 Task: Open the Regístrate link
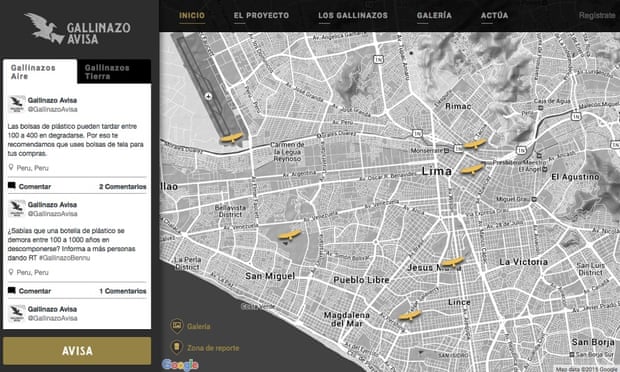coord(597,15)
